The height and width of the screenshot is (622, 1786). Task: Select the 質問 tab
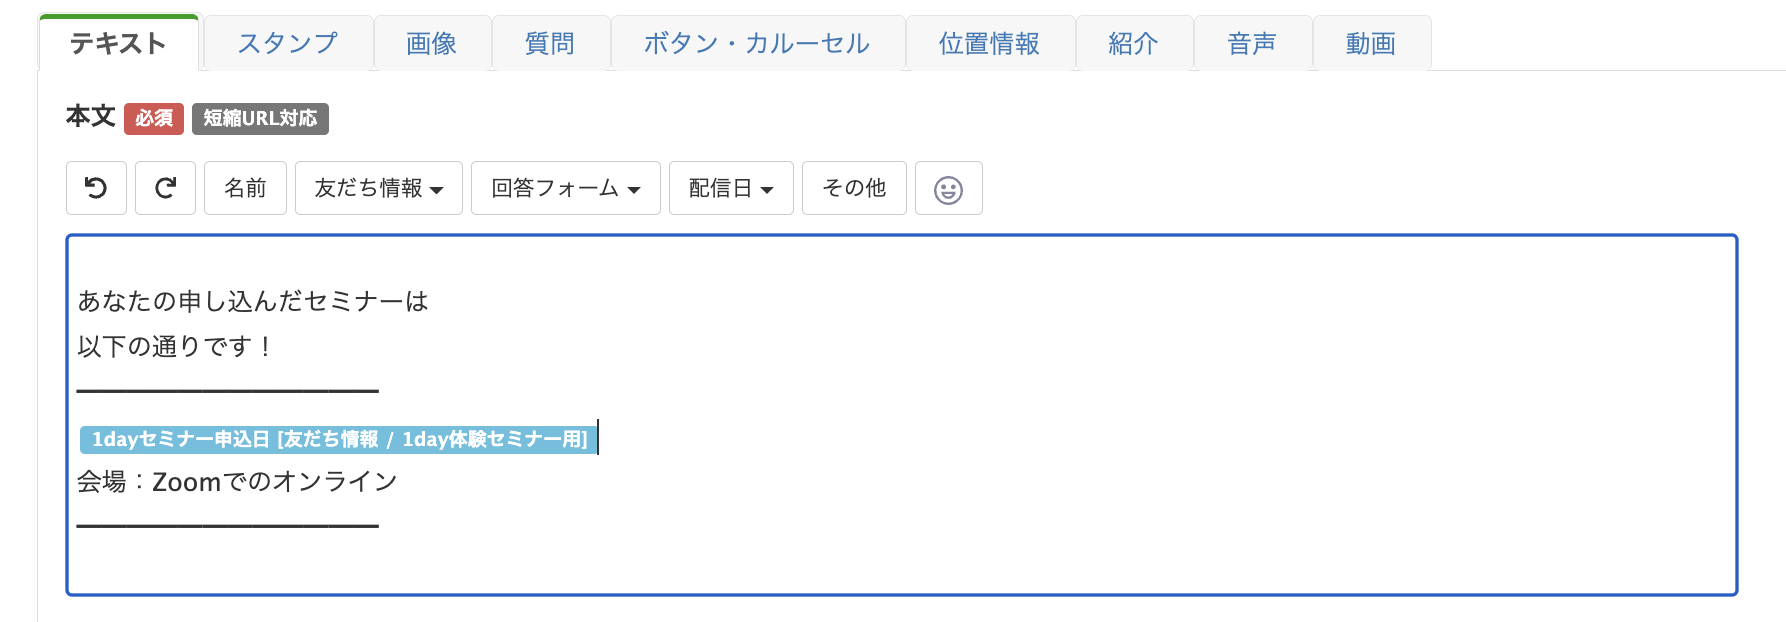point(550,43)
